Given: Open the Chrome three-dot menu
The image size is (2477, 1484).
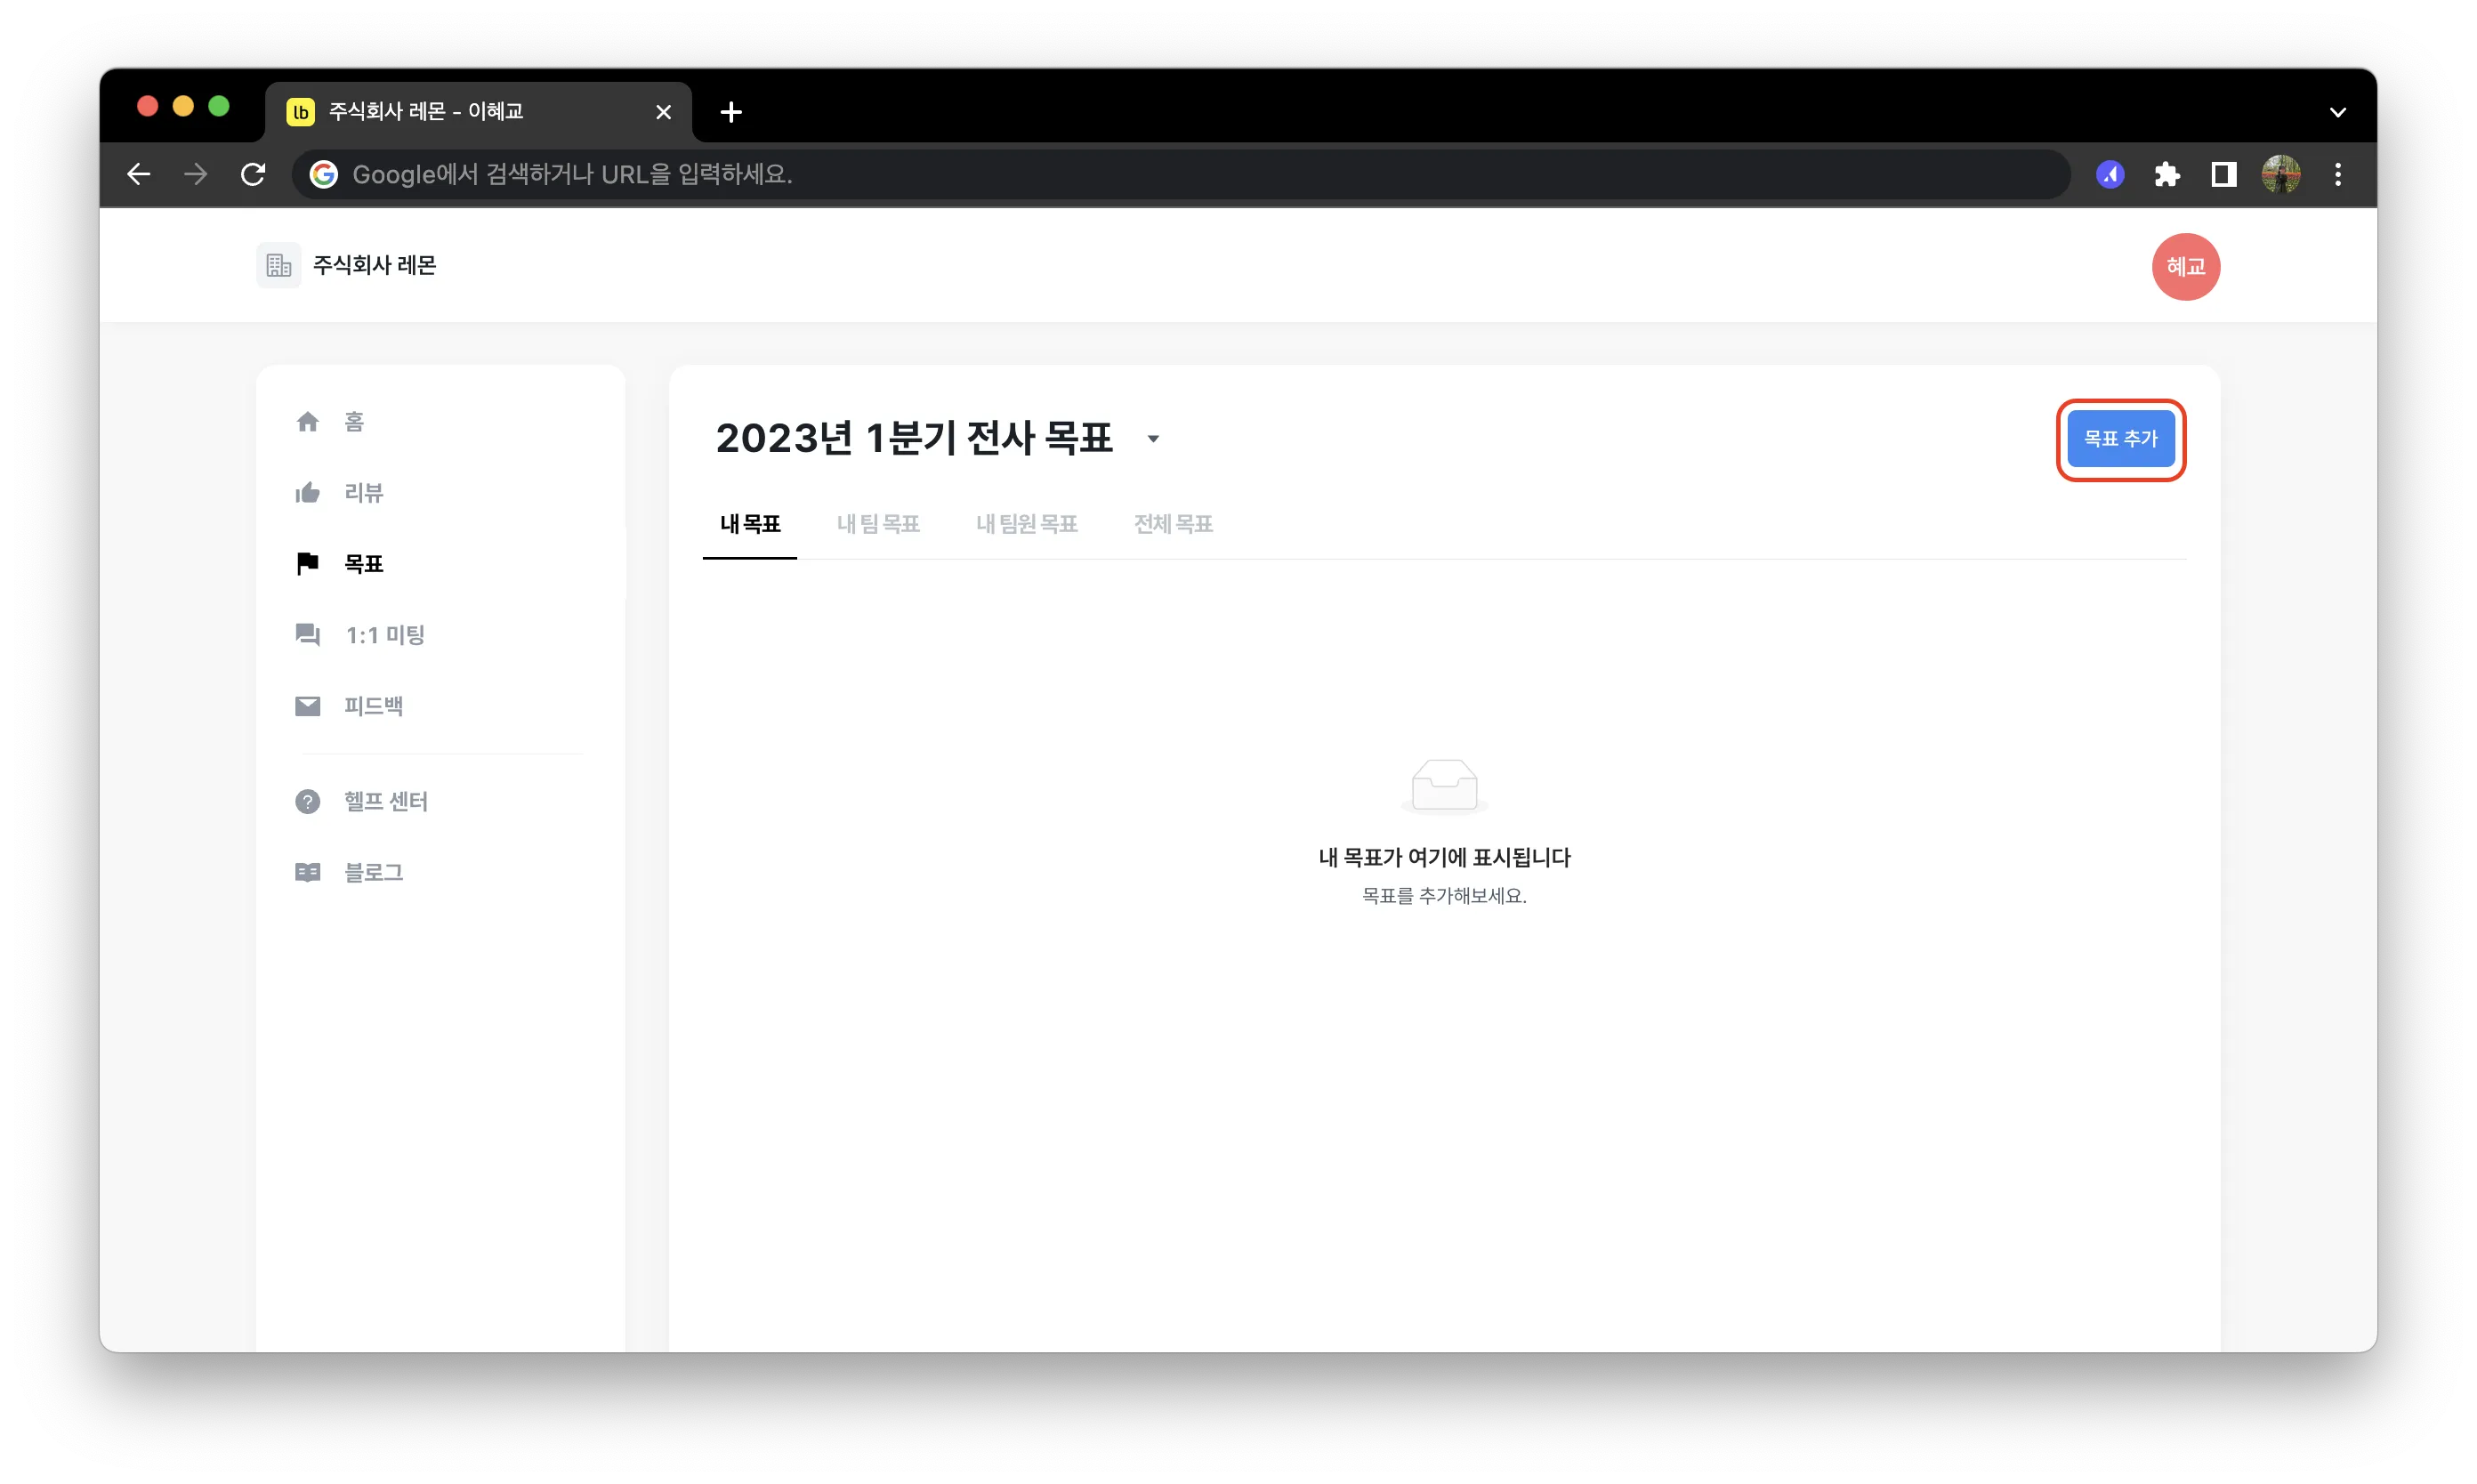Looking at the screenshot, I should (2337, 174).
